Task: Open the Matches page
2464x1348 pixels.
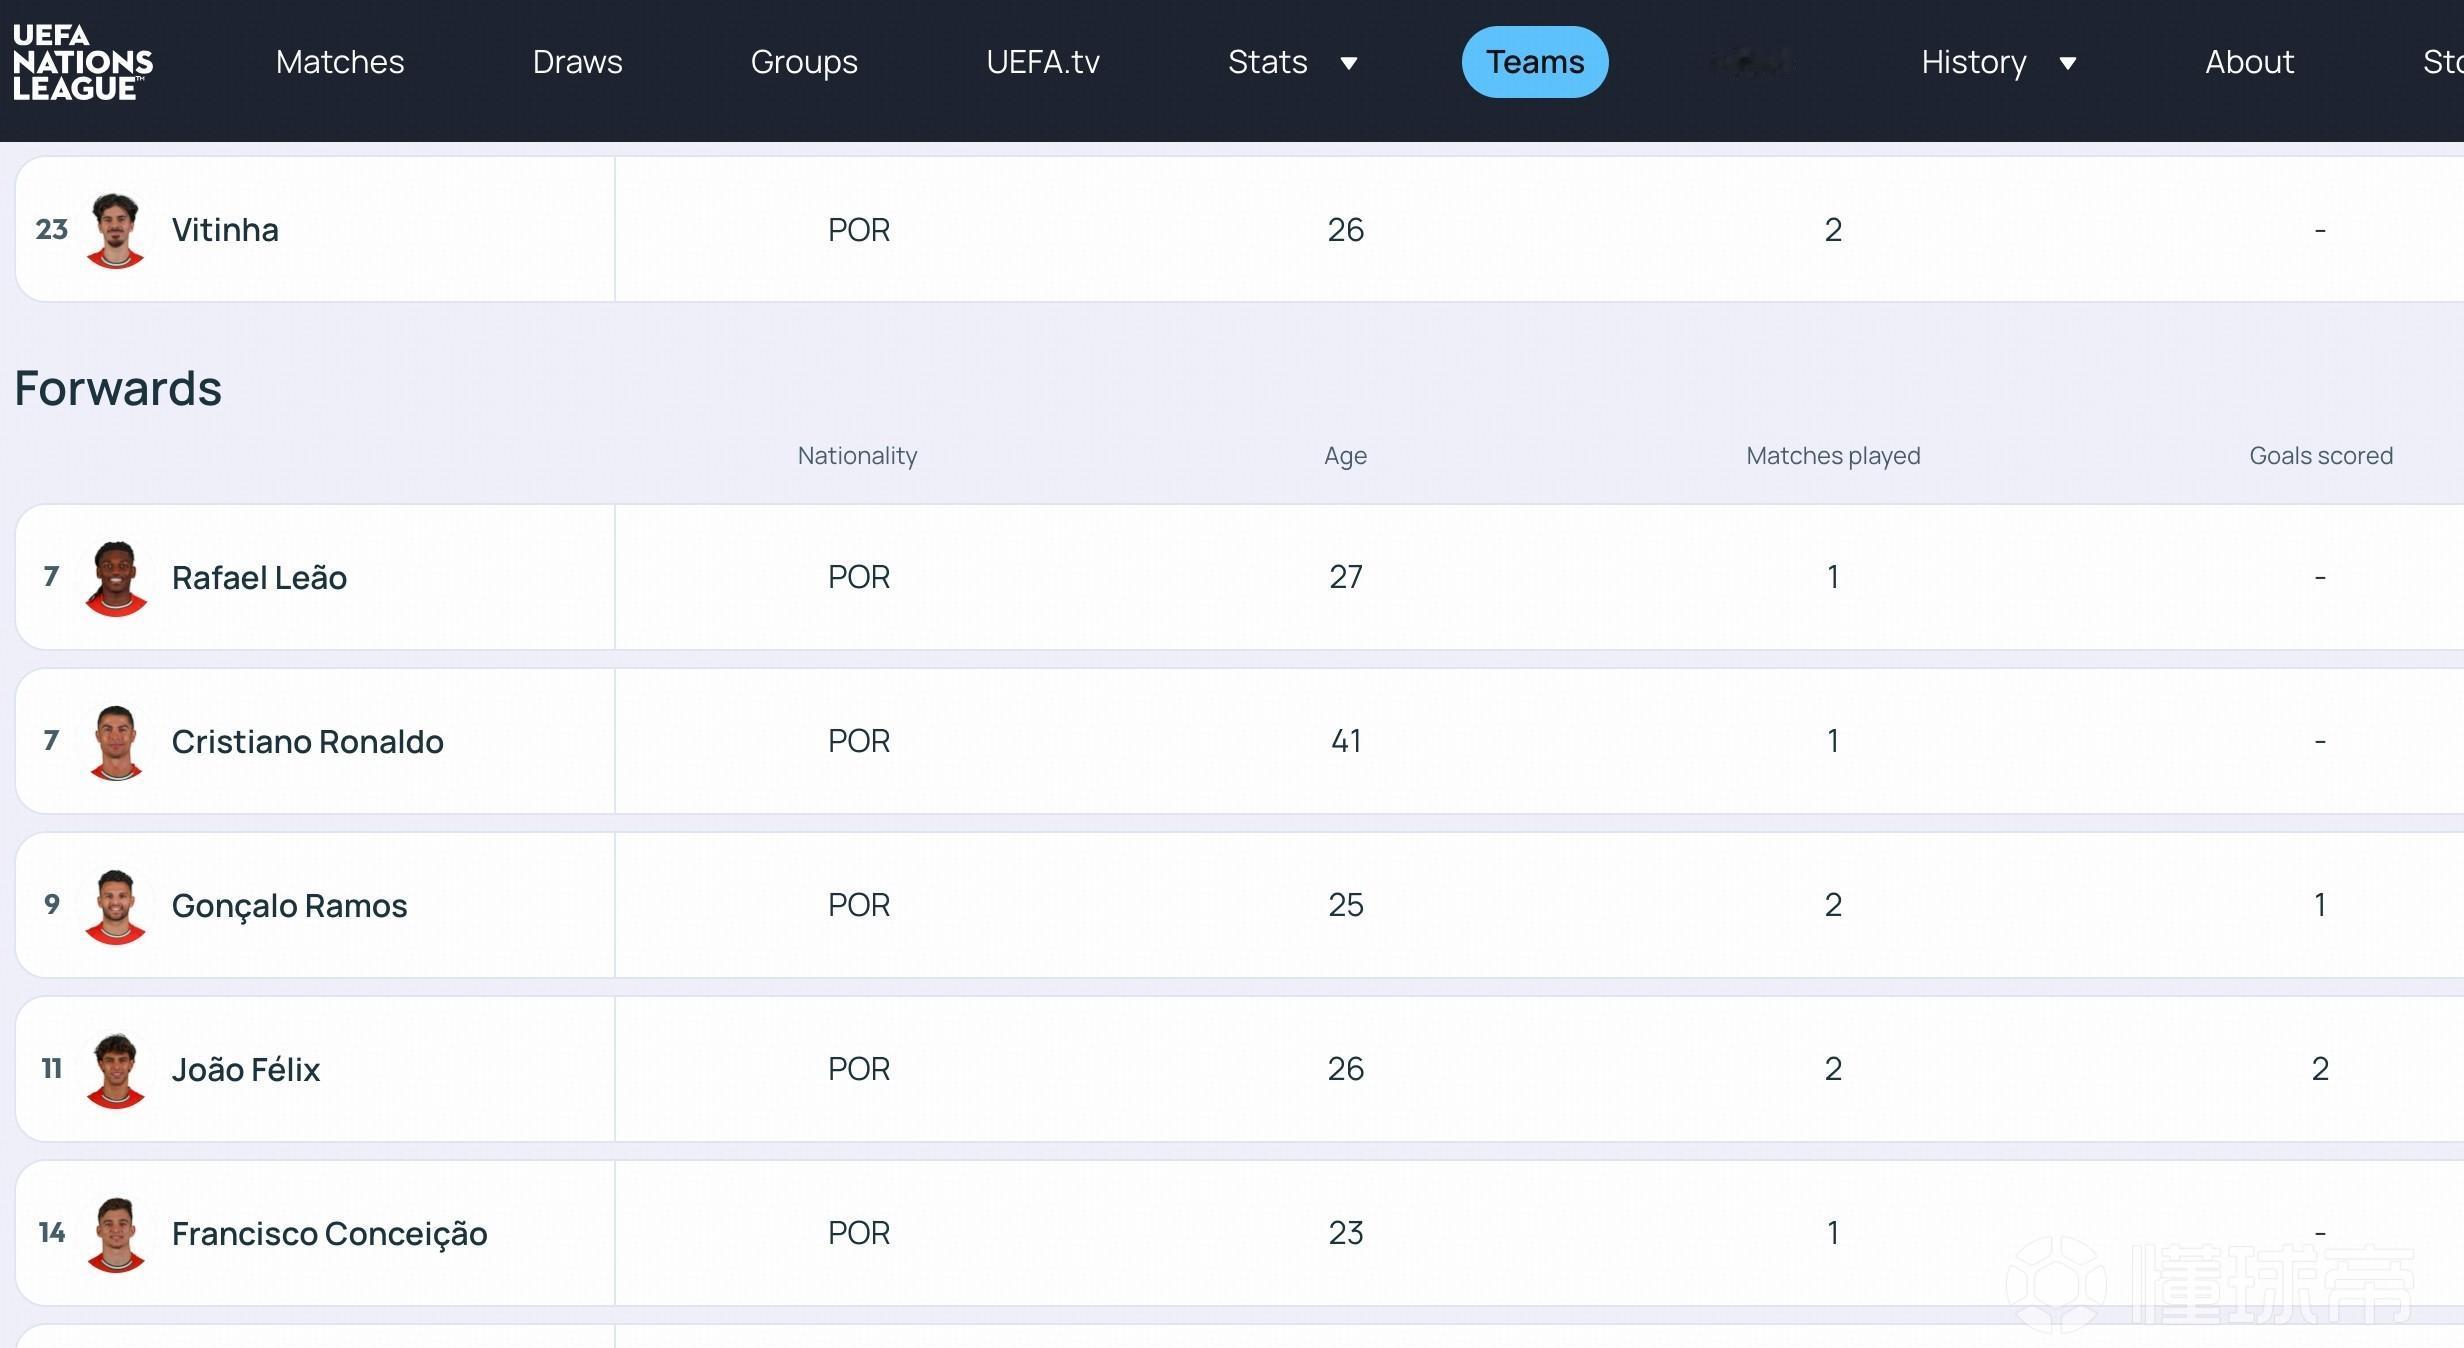Action: click(340, 62)
